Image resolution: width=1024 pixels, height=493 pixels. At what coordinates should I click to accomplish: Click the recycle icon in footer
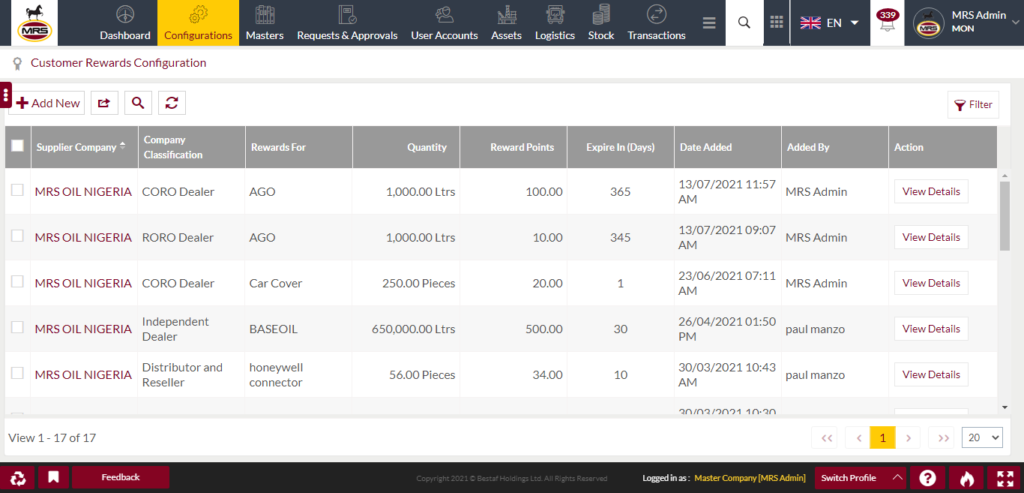(x=18, y=477)
